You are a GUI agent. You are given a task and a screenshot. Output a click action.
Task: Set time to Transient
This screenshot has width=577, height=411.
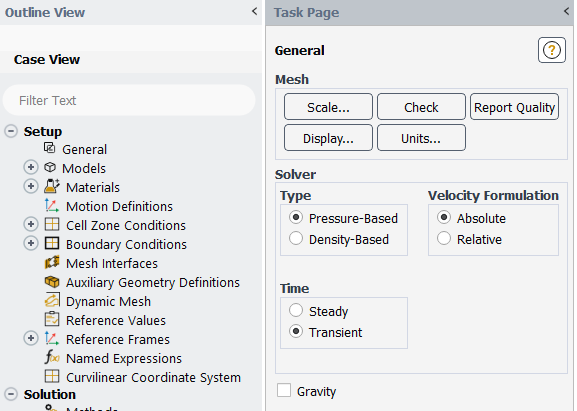click(296, 332)
